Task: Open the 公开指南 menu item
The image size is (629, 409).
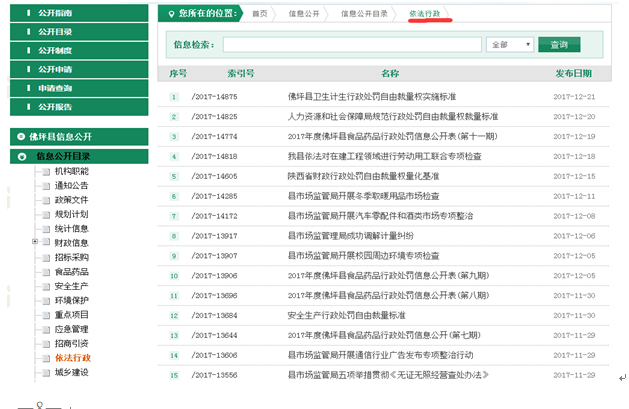Action: [x=56, y=14]
